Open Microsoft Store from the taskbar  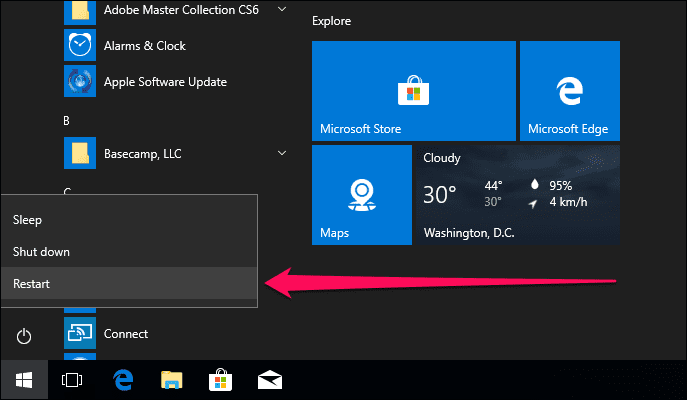pyautogui.click(x=220, y=379)
